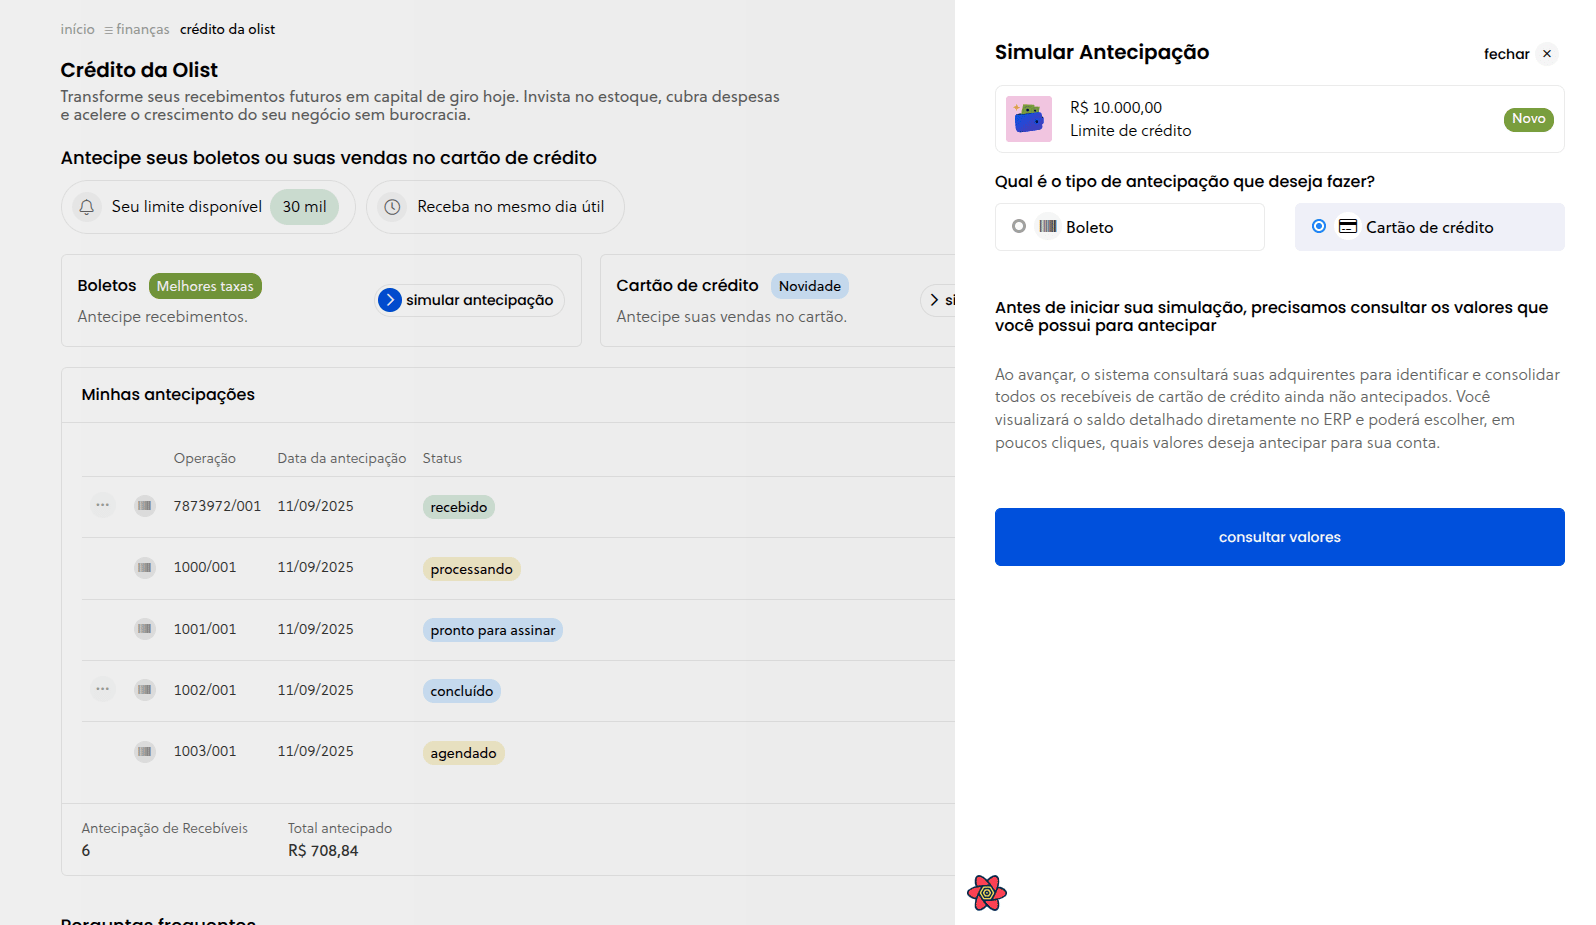Click barcode icon for row 1000/001
The height and width of the screenshot is (925, 1596).
pos(145,568)
